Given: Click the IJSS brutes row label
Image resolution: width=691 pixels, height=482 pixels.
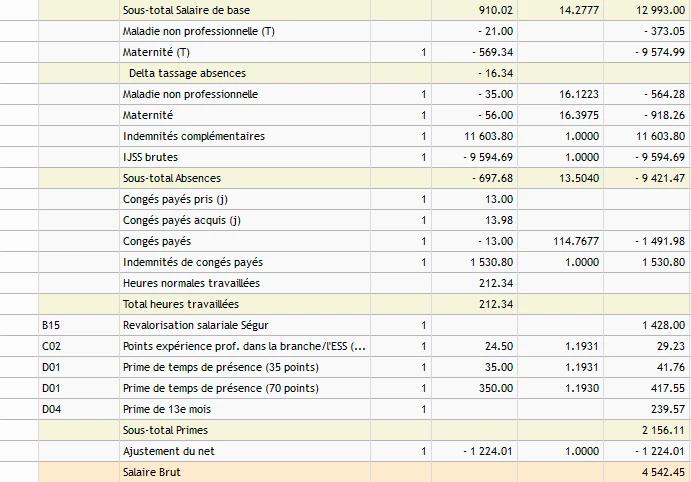Looking at the screenshot, I should tap(150, 157).
